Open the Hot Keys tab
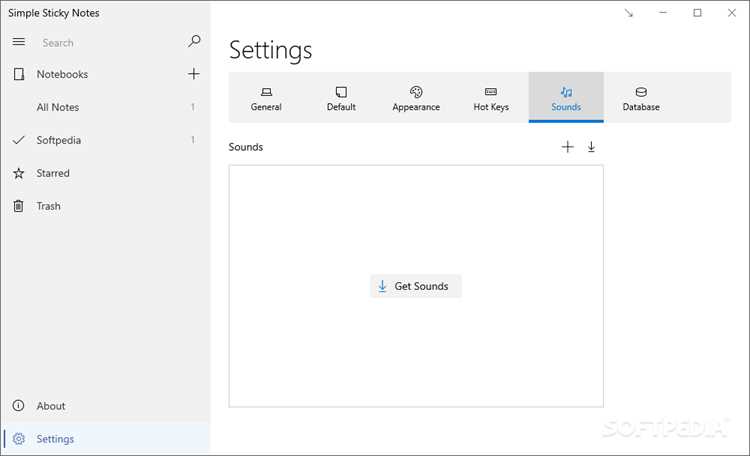The width and height of the screenshot is (750, 456). [491, 98]
